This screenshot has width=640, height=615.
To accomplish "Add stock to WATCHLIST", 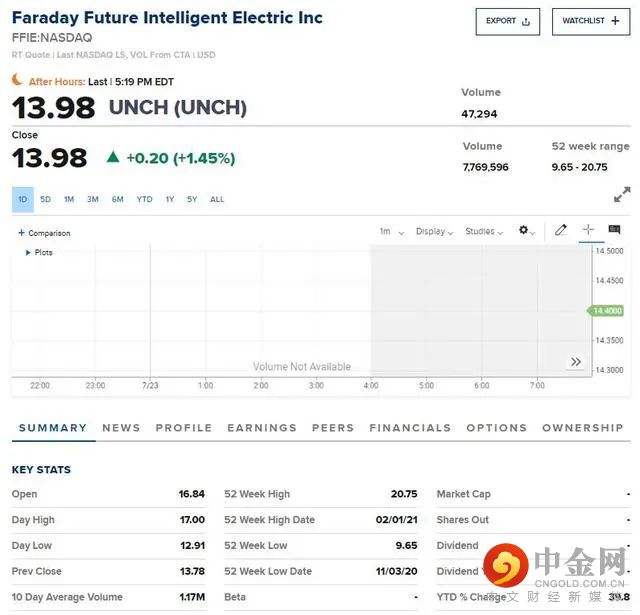I will [590, 21].
